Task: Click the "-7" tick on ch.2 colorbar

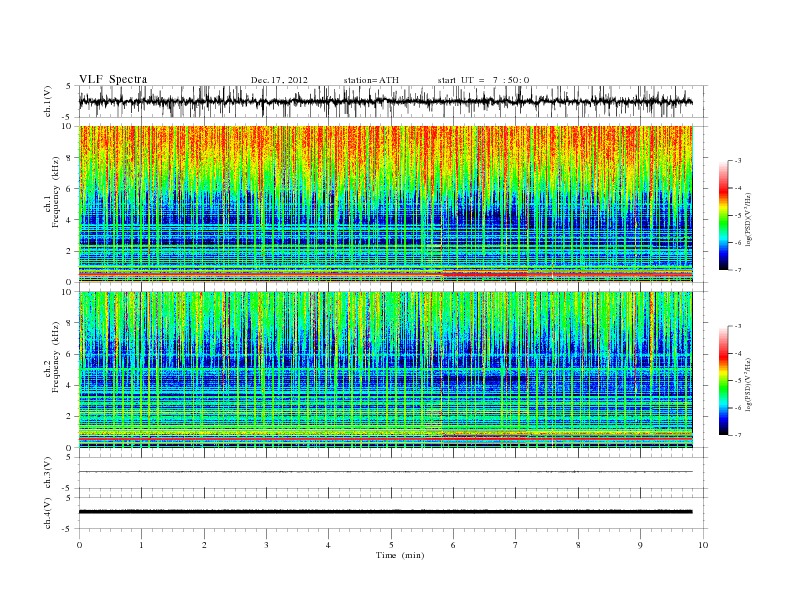Action: (738, 435)
